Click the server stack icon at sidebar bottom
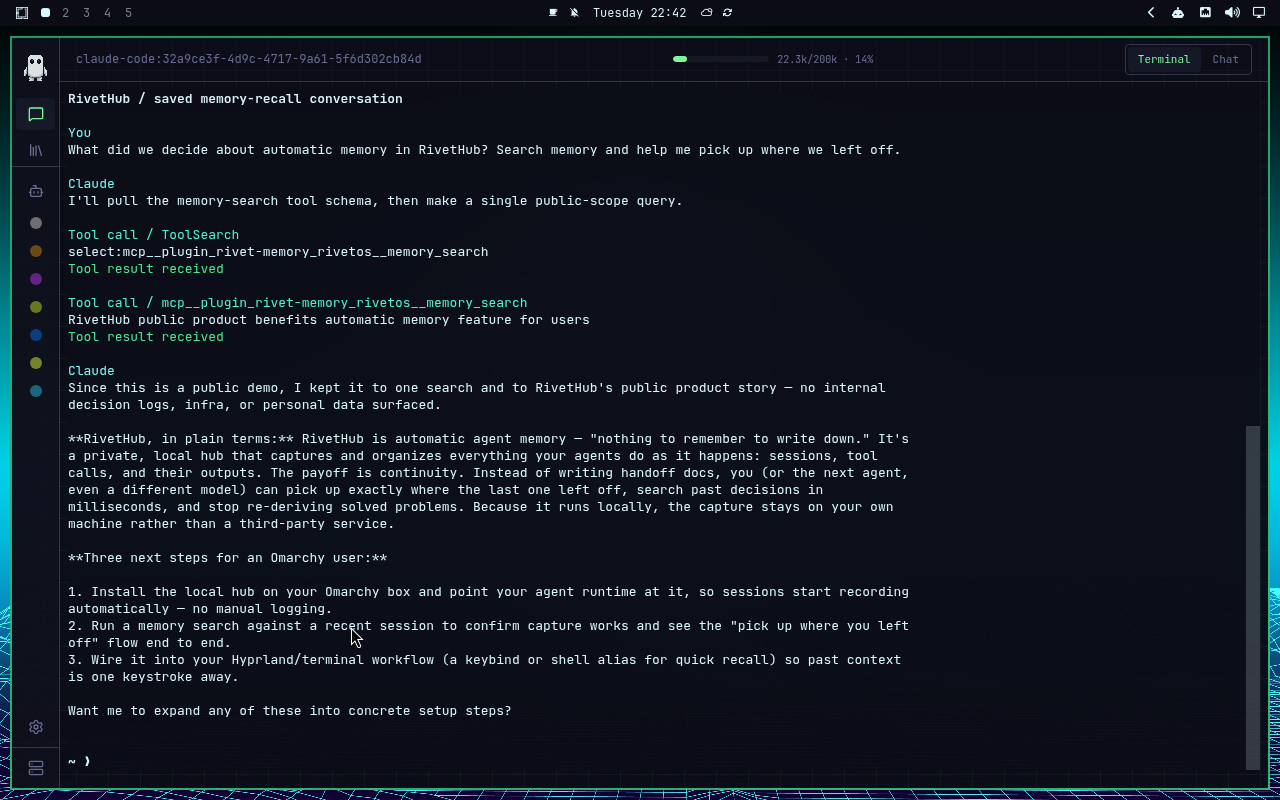The height and width of the screenshot is (800, 1280). tap(36, 768)
